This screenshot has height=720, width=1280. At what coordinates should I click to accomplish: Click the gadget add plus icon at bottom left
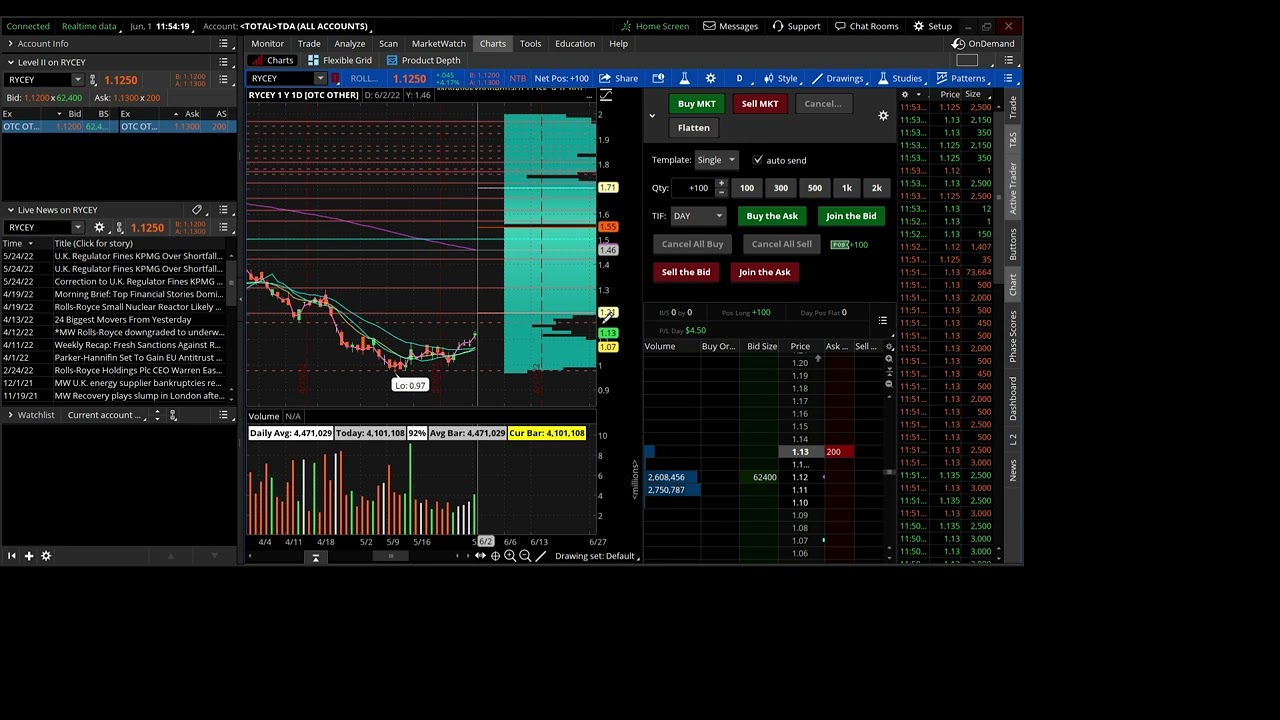[x=29, y=556]
